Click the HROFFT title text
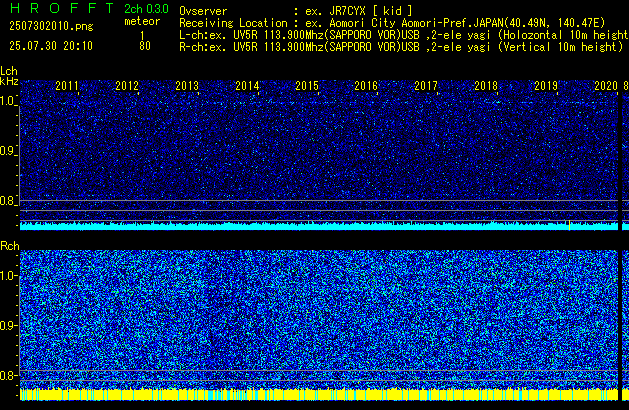The image size is (629, 410). coord(63,8)
